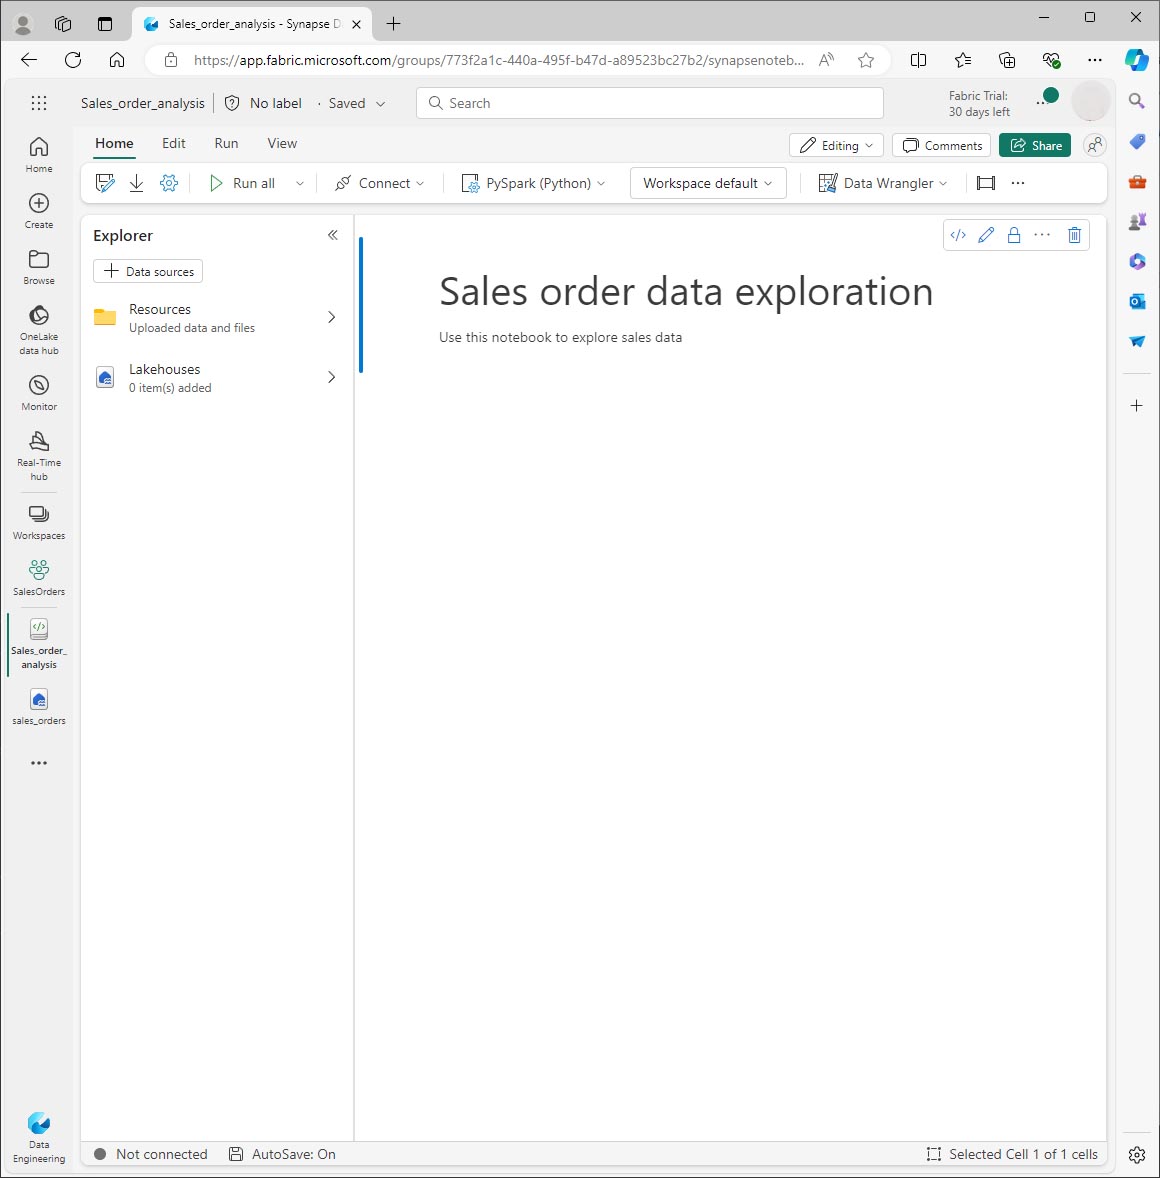
Task: Click the download notebook icon
Action: (136, 183)
